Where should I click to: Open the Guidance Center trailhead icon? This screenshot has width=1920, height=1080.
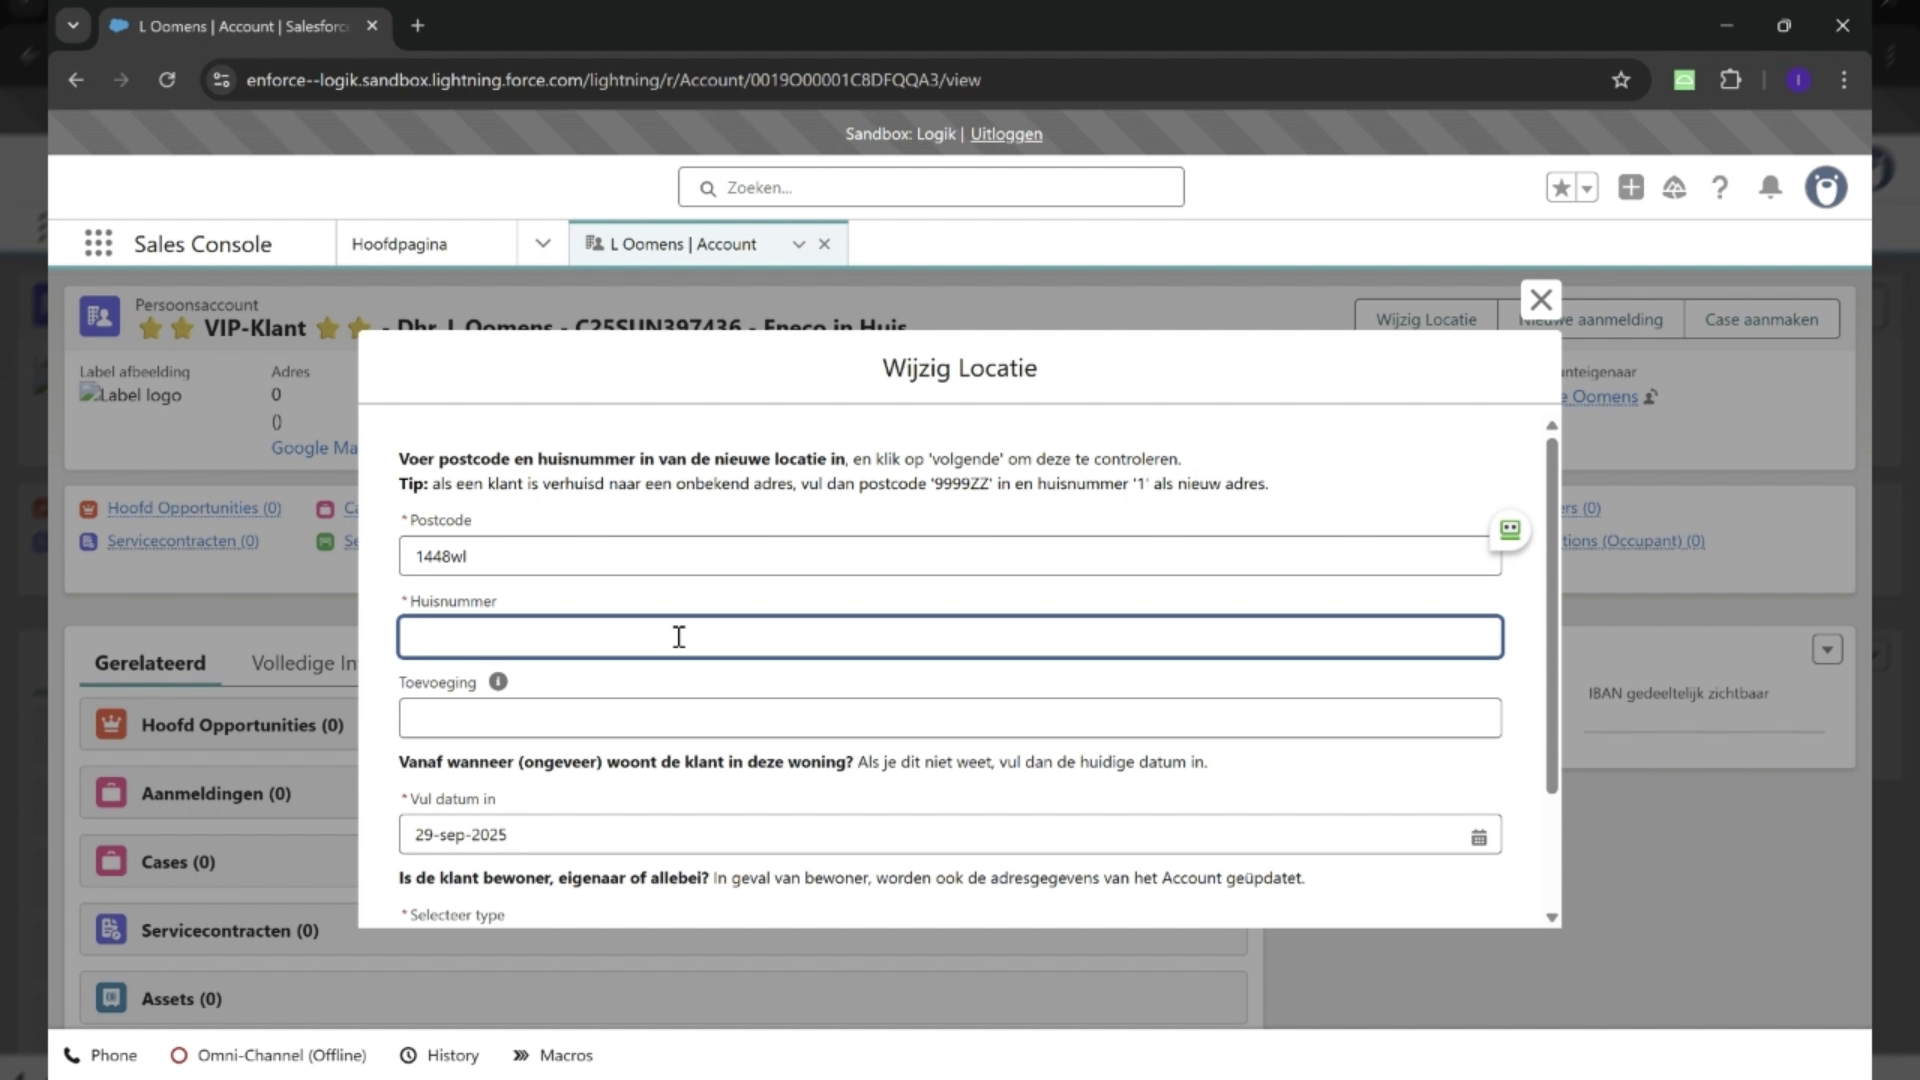click(x=1674, y=187)
